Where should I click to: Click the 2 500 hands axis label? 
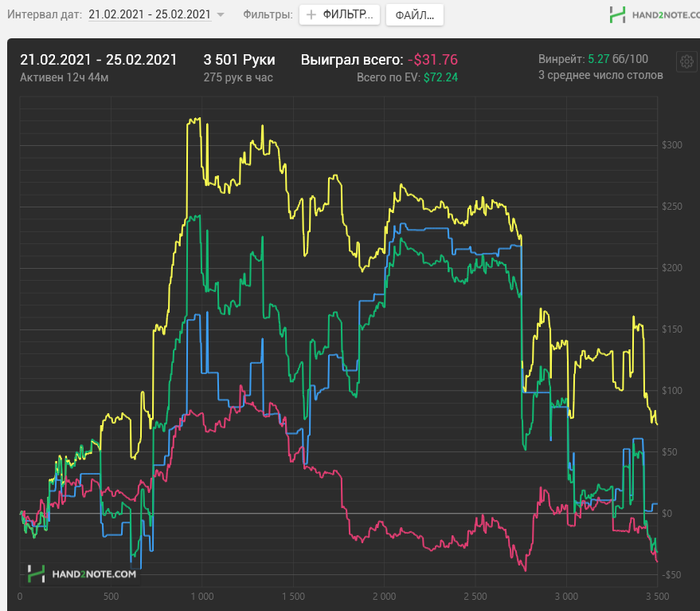point(475,596)
